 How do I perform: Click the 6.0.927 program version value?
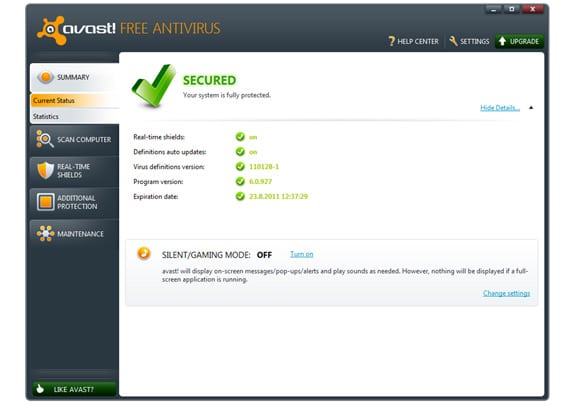click(x=260, y=182)
